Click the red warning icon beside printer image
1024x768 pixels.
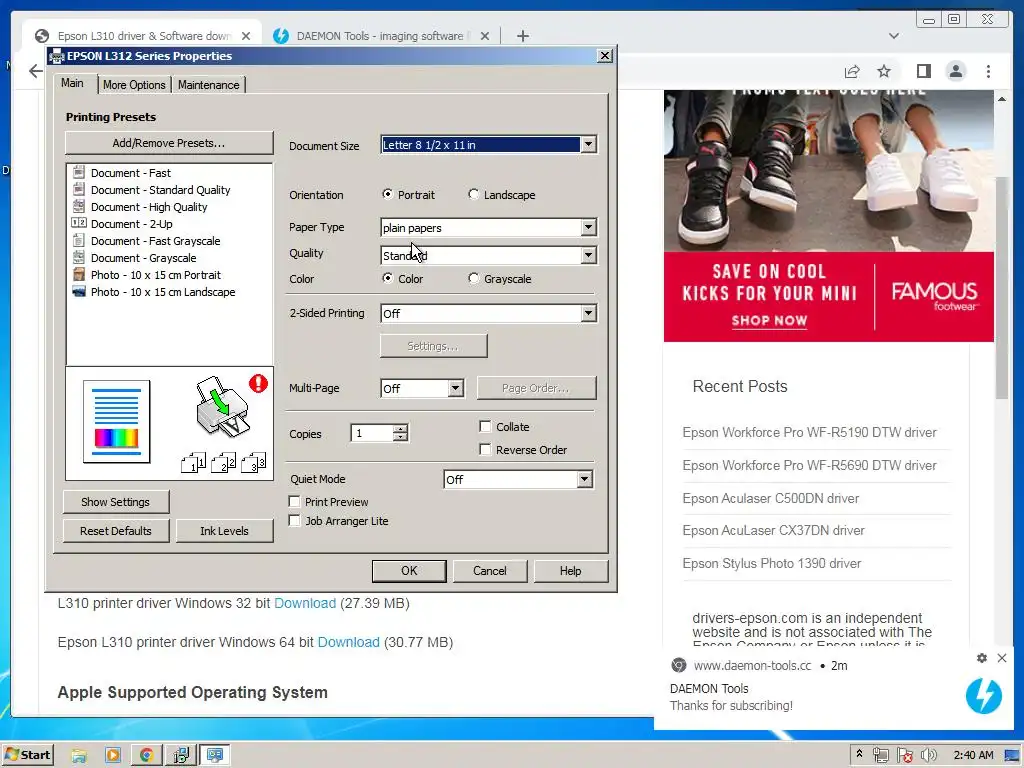point(259,383)
